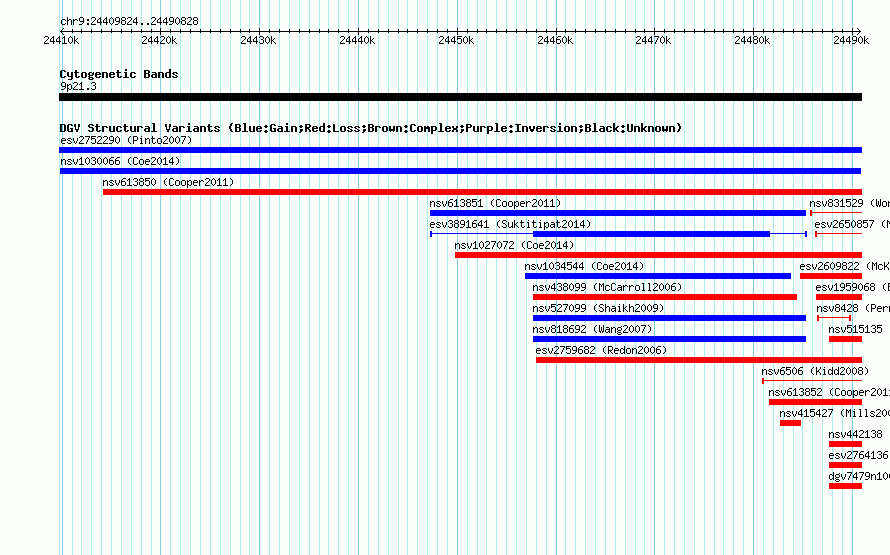Viewport: 890px width, 555px height.
Task: Click the 24490k ruler tick label
Action: tap(851, 40)
